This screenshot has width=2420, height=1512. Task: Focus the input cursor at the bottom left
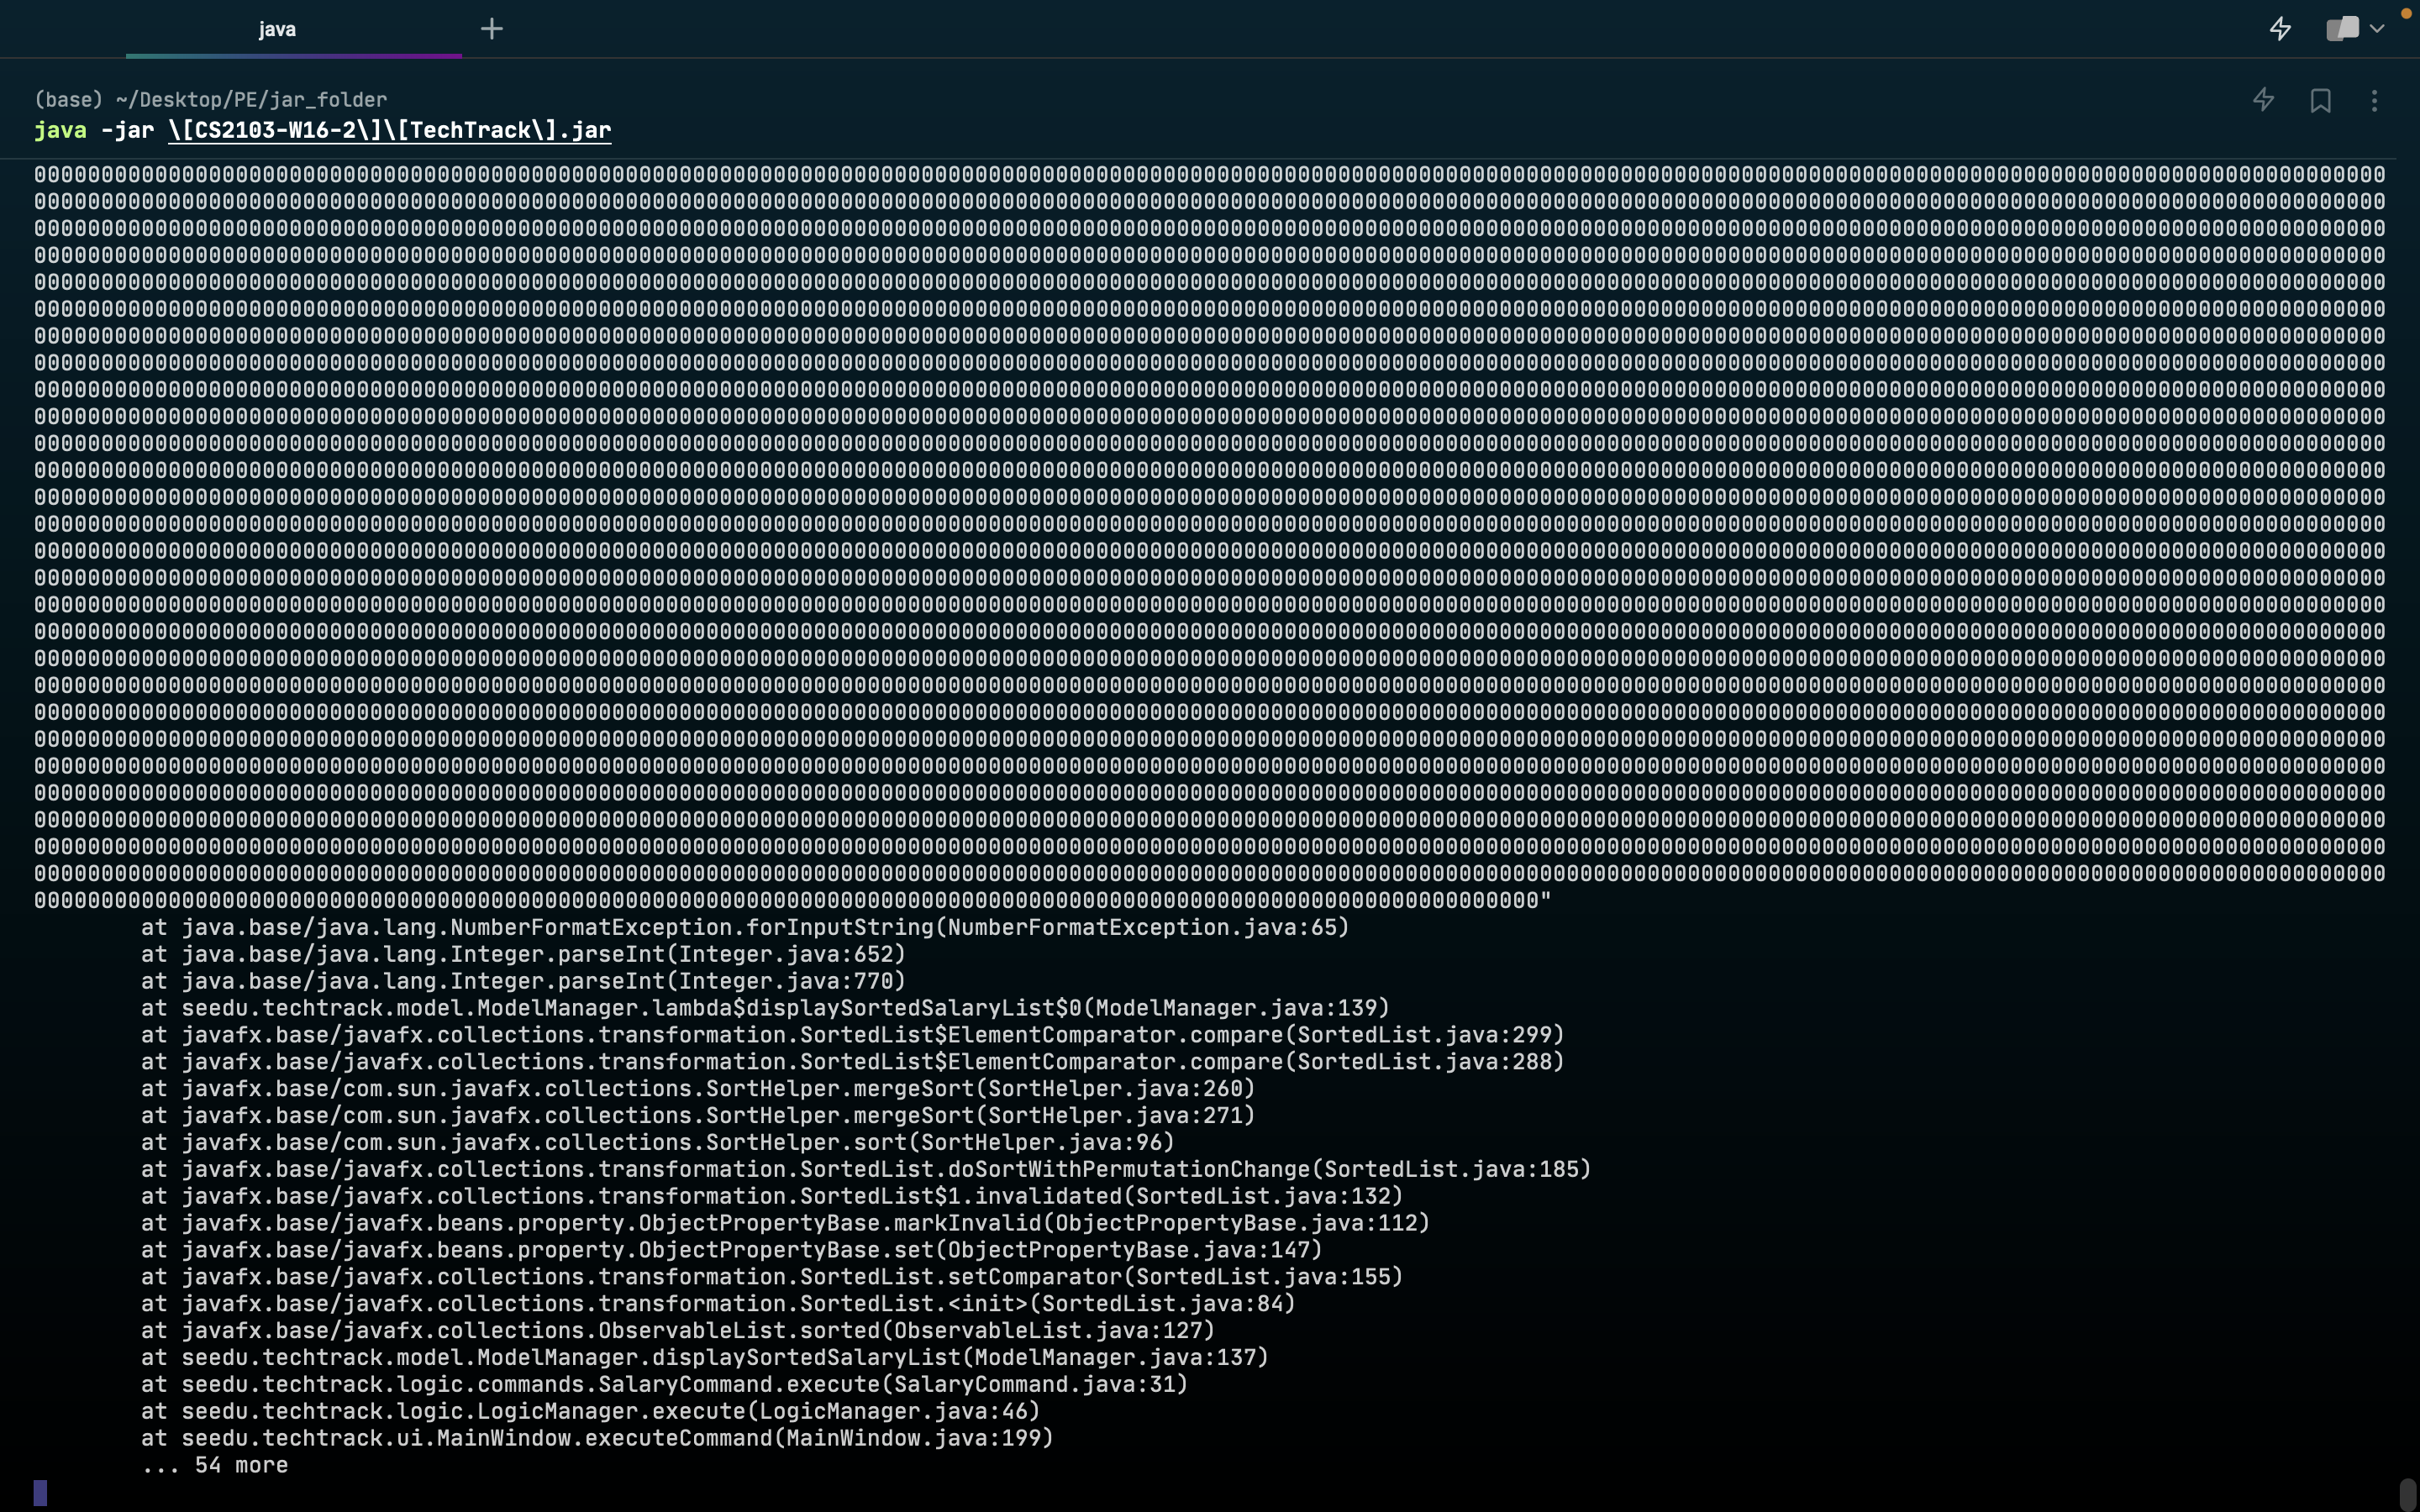pyautogui.click(x=40, y=1492)
